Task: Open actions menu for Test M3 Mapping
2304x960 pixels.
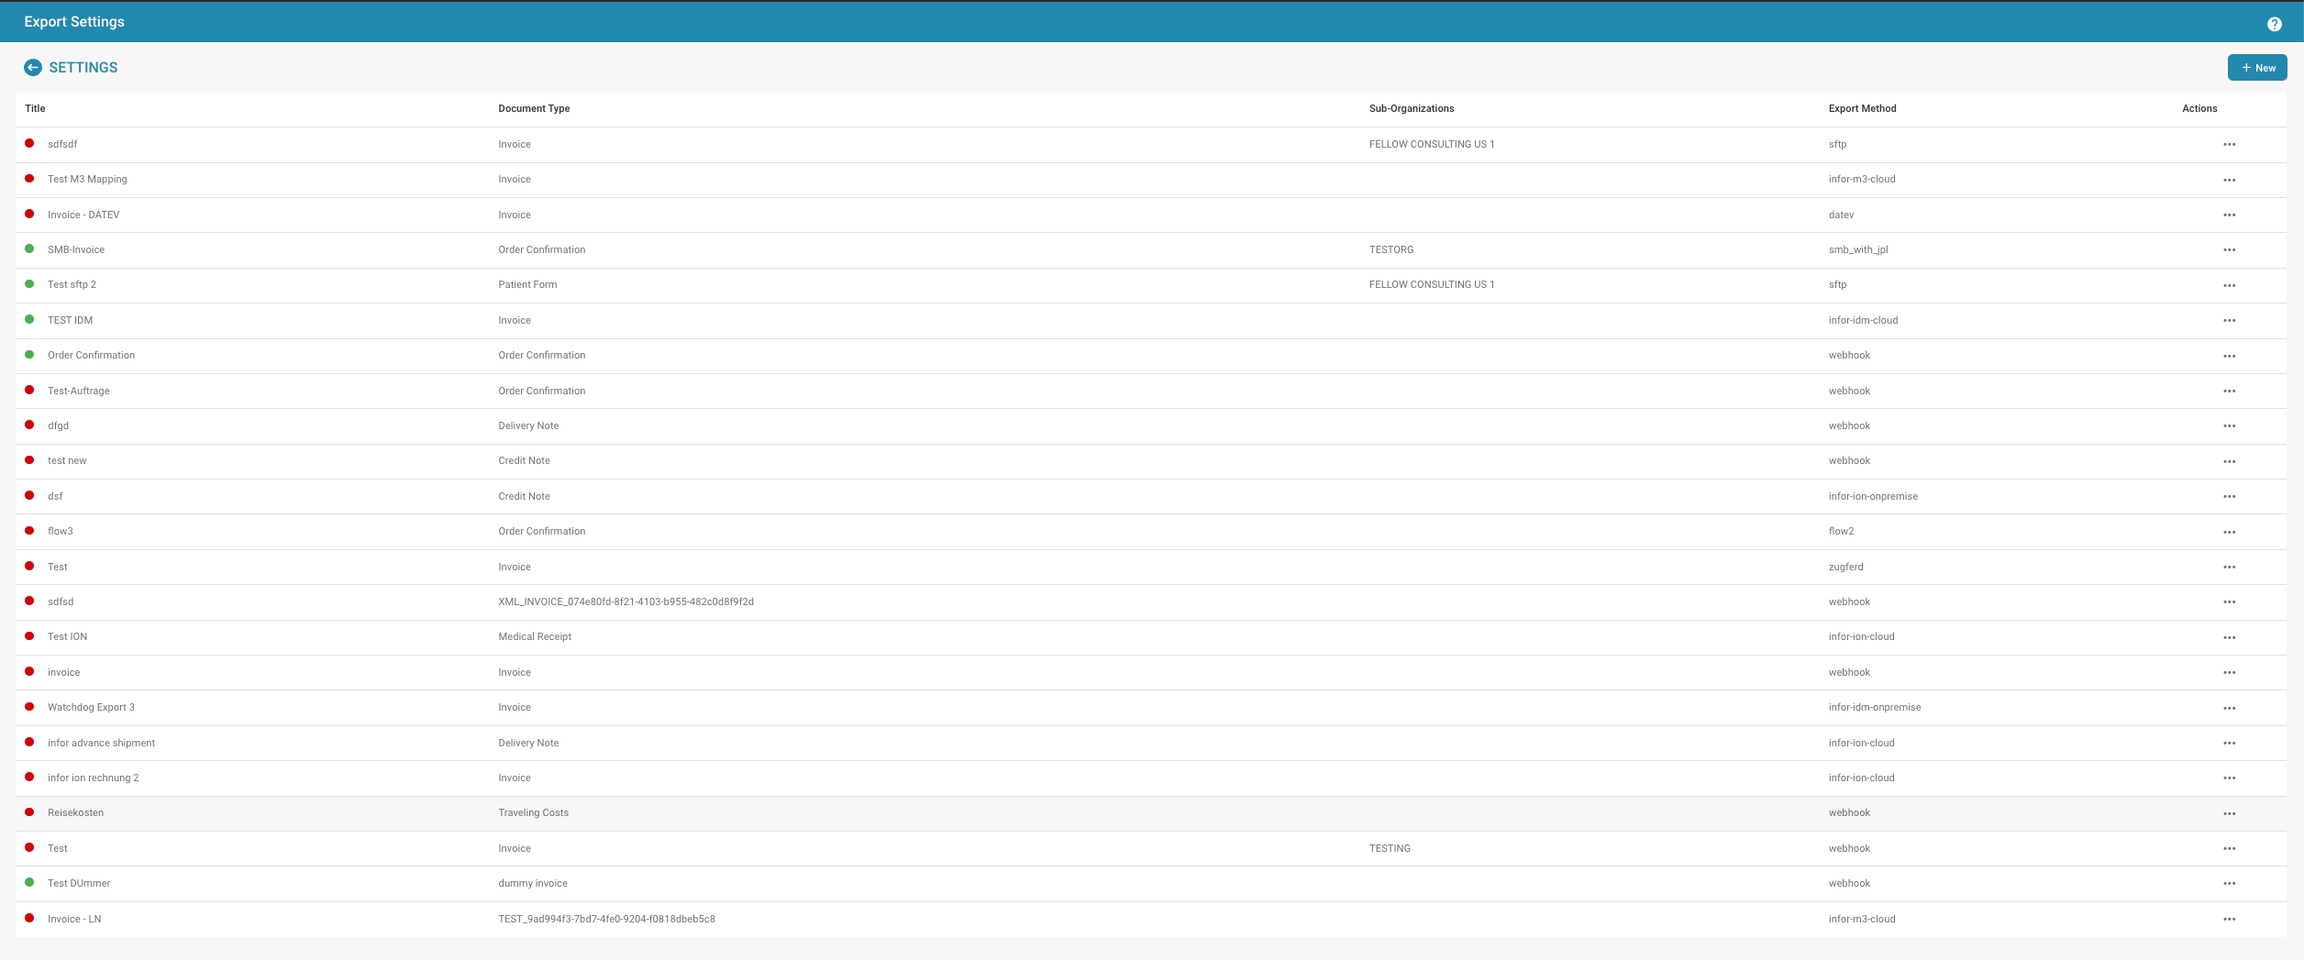Action: click(x=2229, y=180)
